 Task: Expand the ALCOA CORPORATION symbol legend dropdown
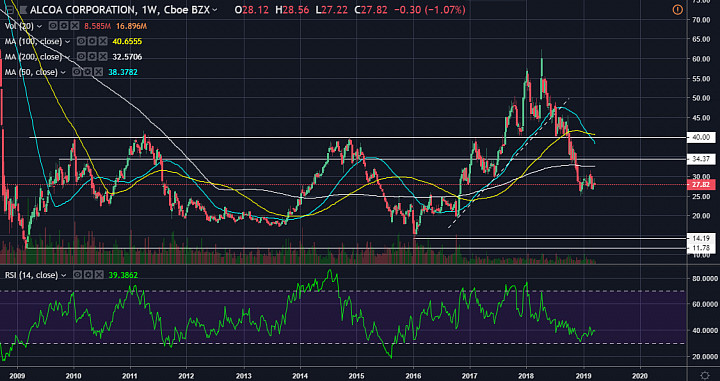215,10
